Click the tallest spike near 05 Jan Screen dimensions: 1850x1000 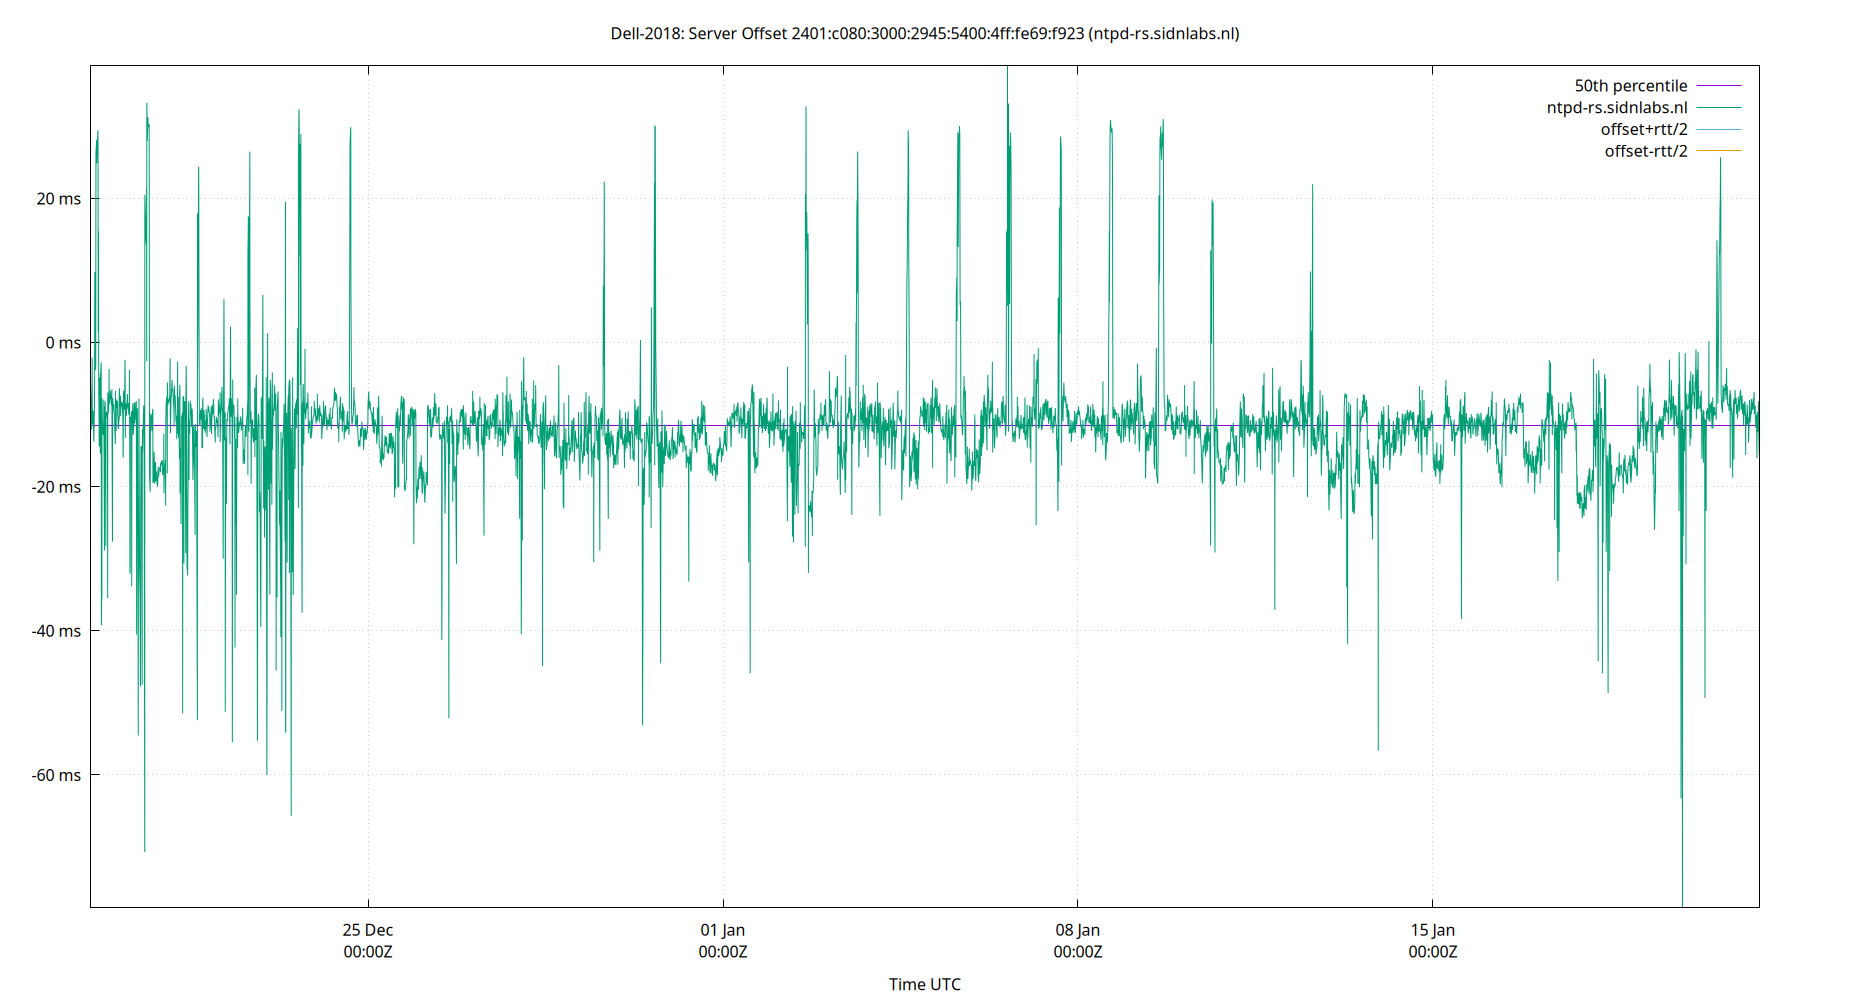(1007, 100)
